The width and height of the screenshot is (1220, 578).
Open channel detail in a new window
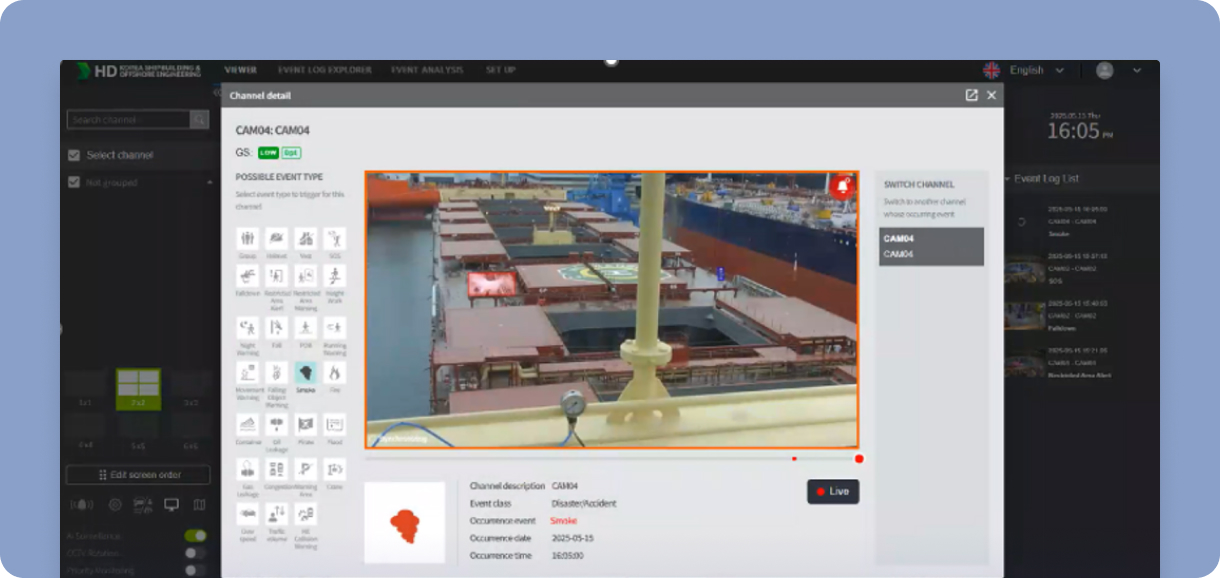[971, 95]
